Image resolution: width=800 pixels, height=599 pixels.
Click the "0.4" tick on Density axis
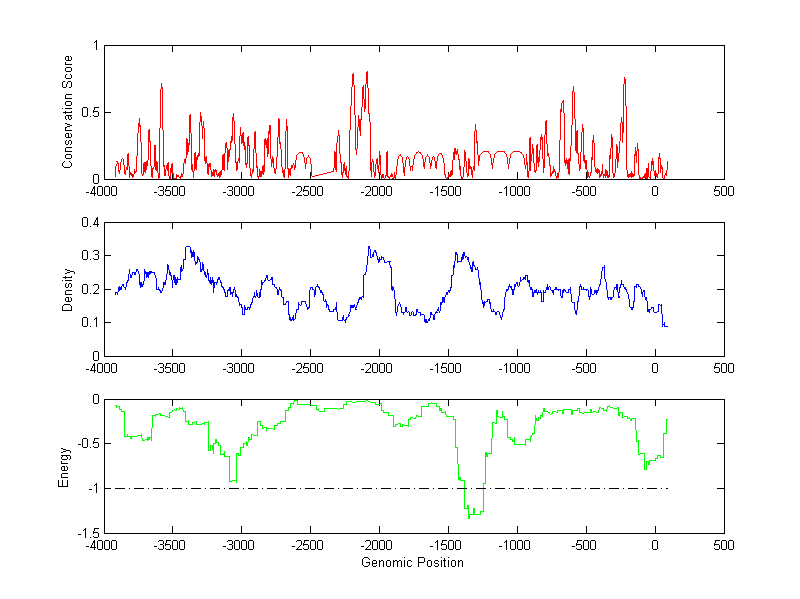88,223
